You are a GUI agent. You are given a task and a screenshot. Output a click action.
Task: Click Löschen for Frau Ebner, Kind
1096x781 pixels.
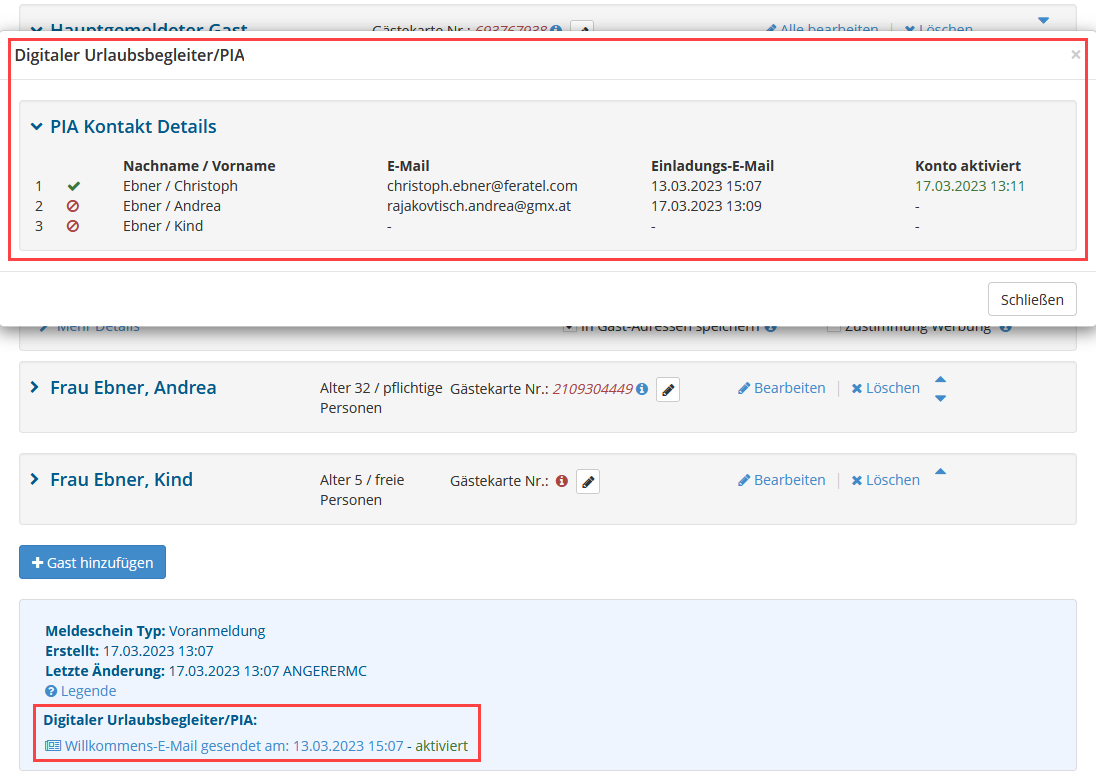point(886,480)
